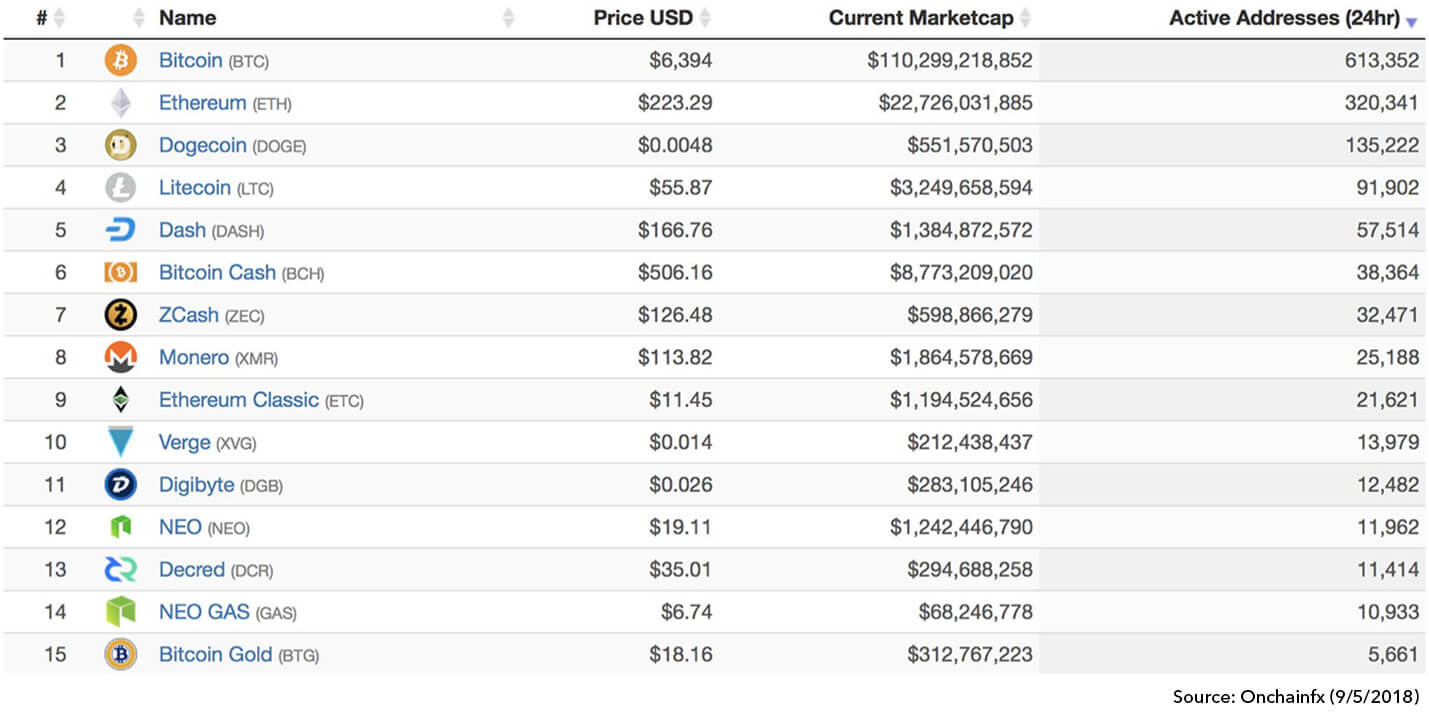The width and height of the screenshot is (1429, 714).
Task: Click the Digibyte logo icon
Action: click(120, 485)
